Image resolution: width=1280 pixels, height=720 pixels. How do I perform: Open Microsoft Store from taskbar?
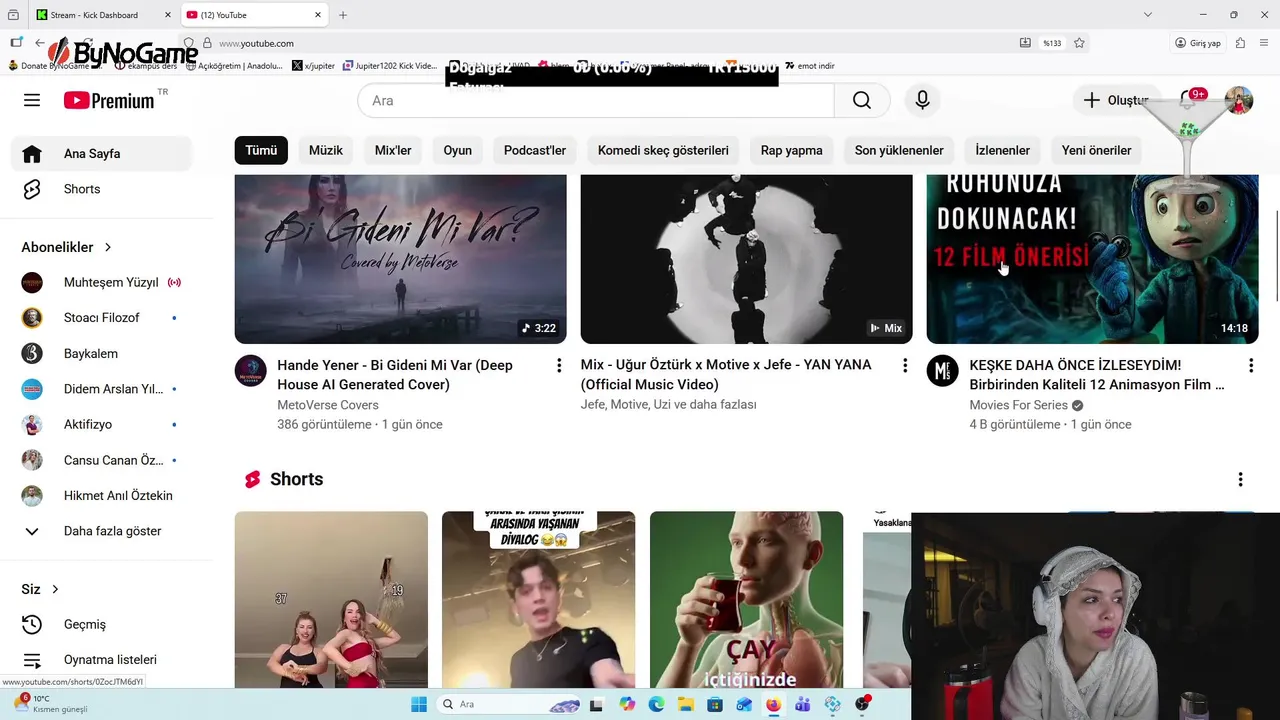[714, 704]
